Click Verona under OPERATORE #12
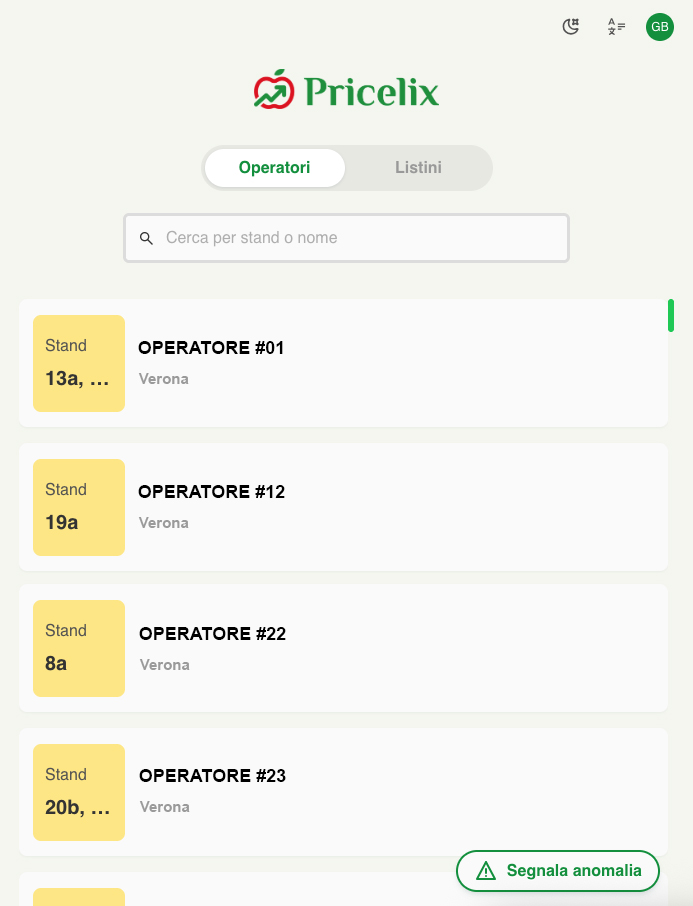This screenshot has height=906, width=693. pyautogui.click(x=164, y=523)
